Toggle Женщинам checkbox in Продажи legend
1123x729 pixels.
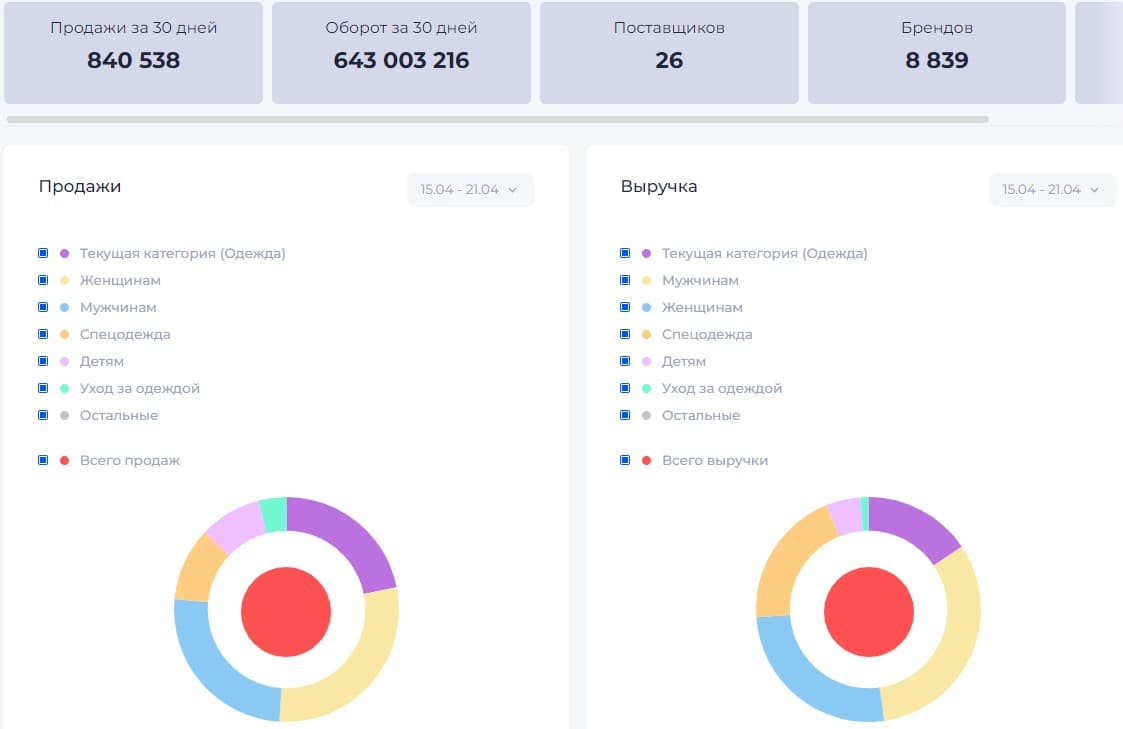pos(43,280)
